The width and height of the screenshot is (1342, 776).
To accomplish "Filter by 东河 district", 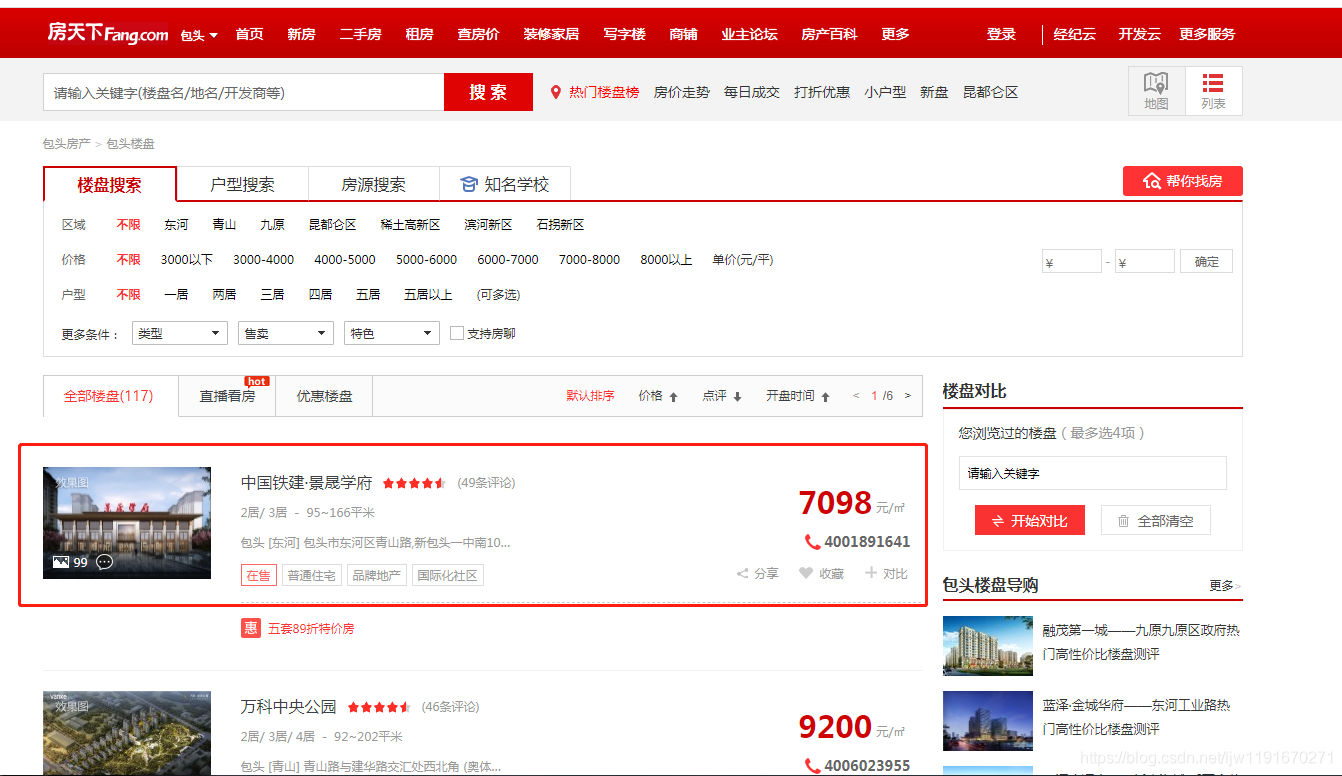I will coord(176,225).
